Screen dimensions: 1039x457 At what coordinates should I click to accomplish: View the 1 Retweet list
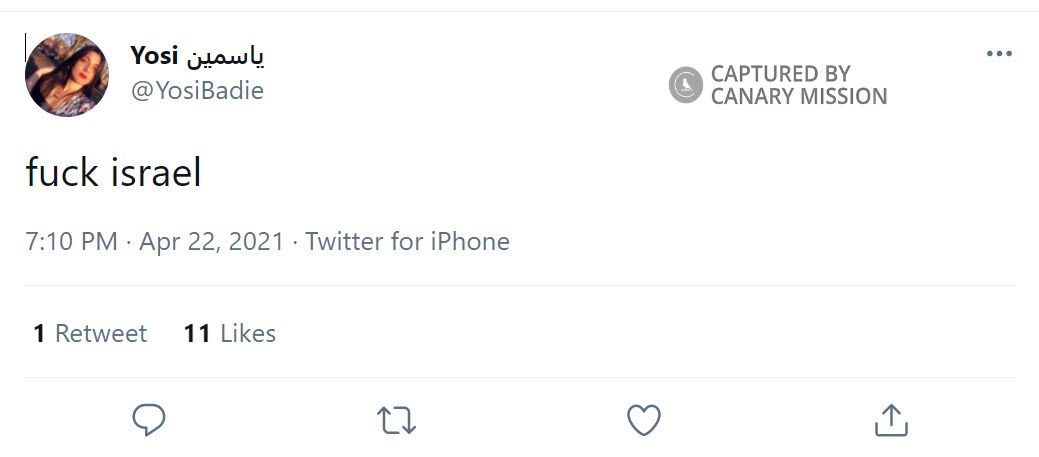pos(90,333)
